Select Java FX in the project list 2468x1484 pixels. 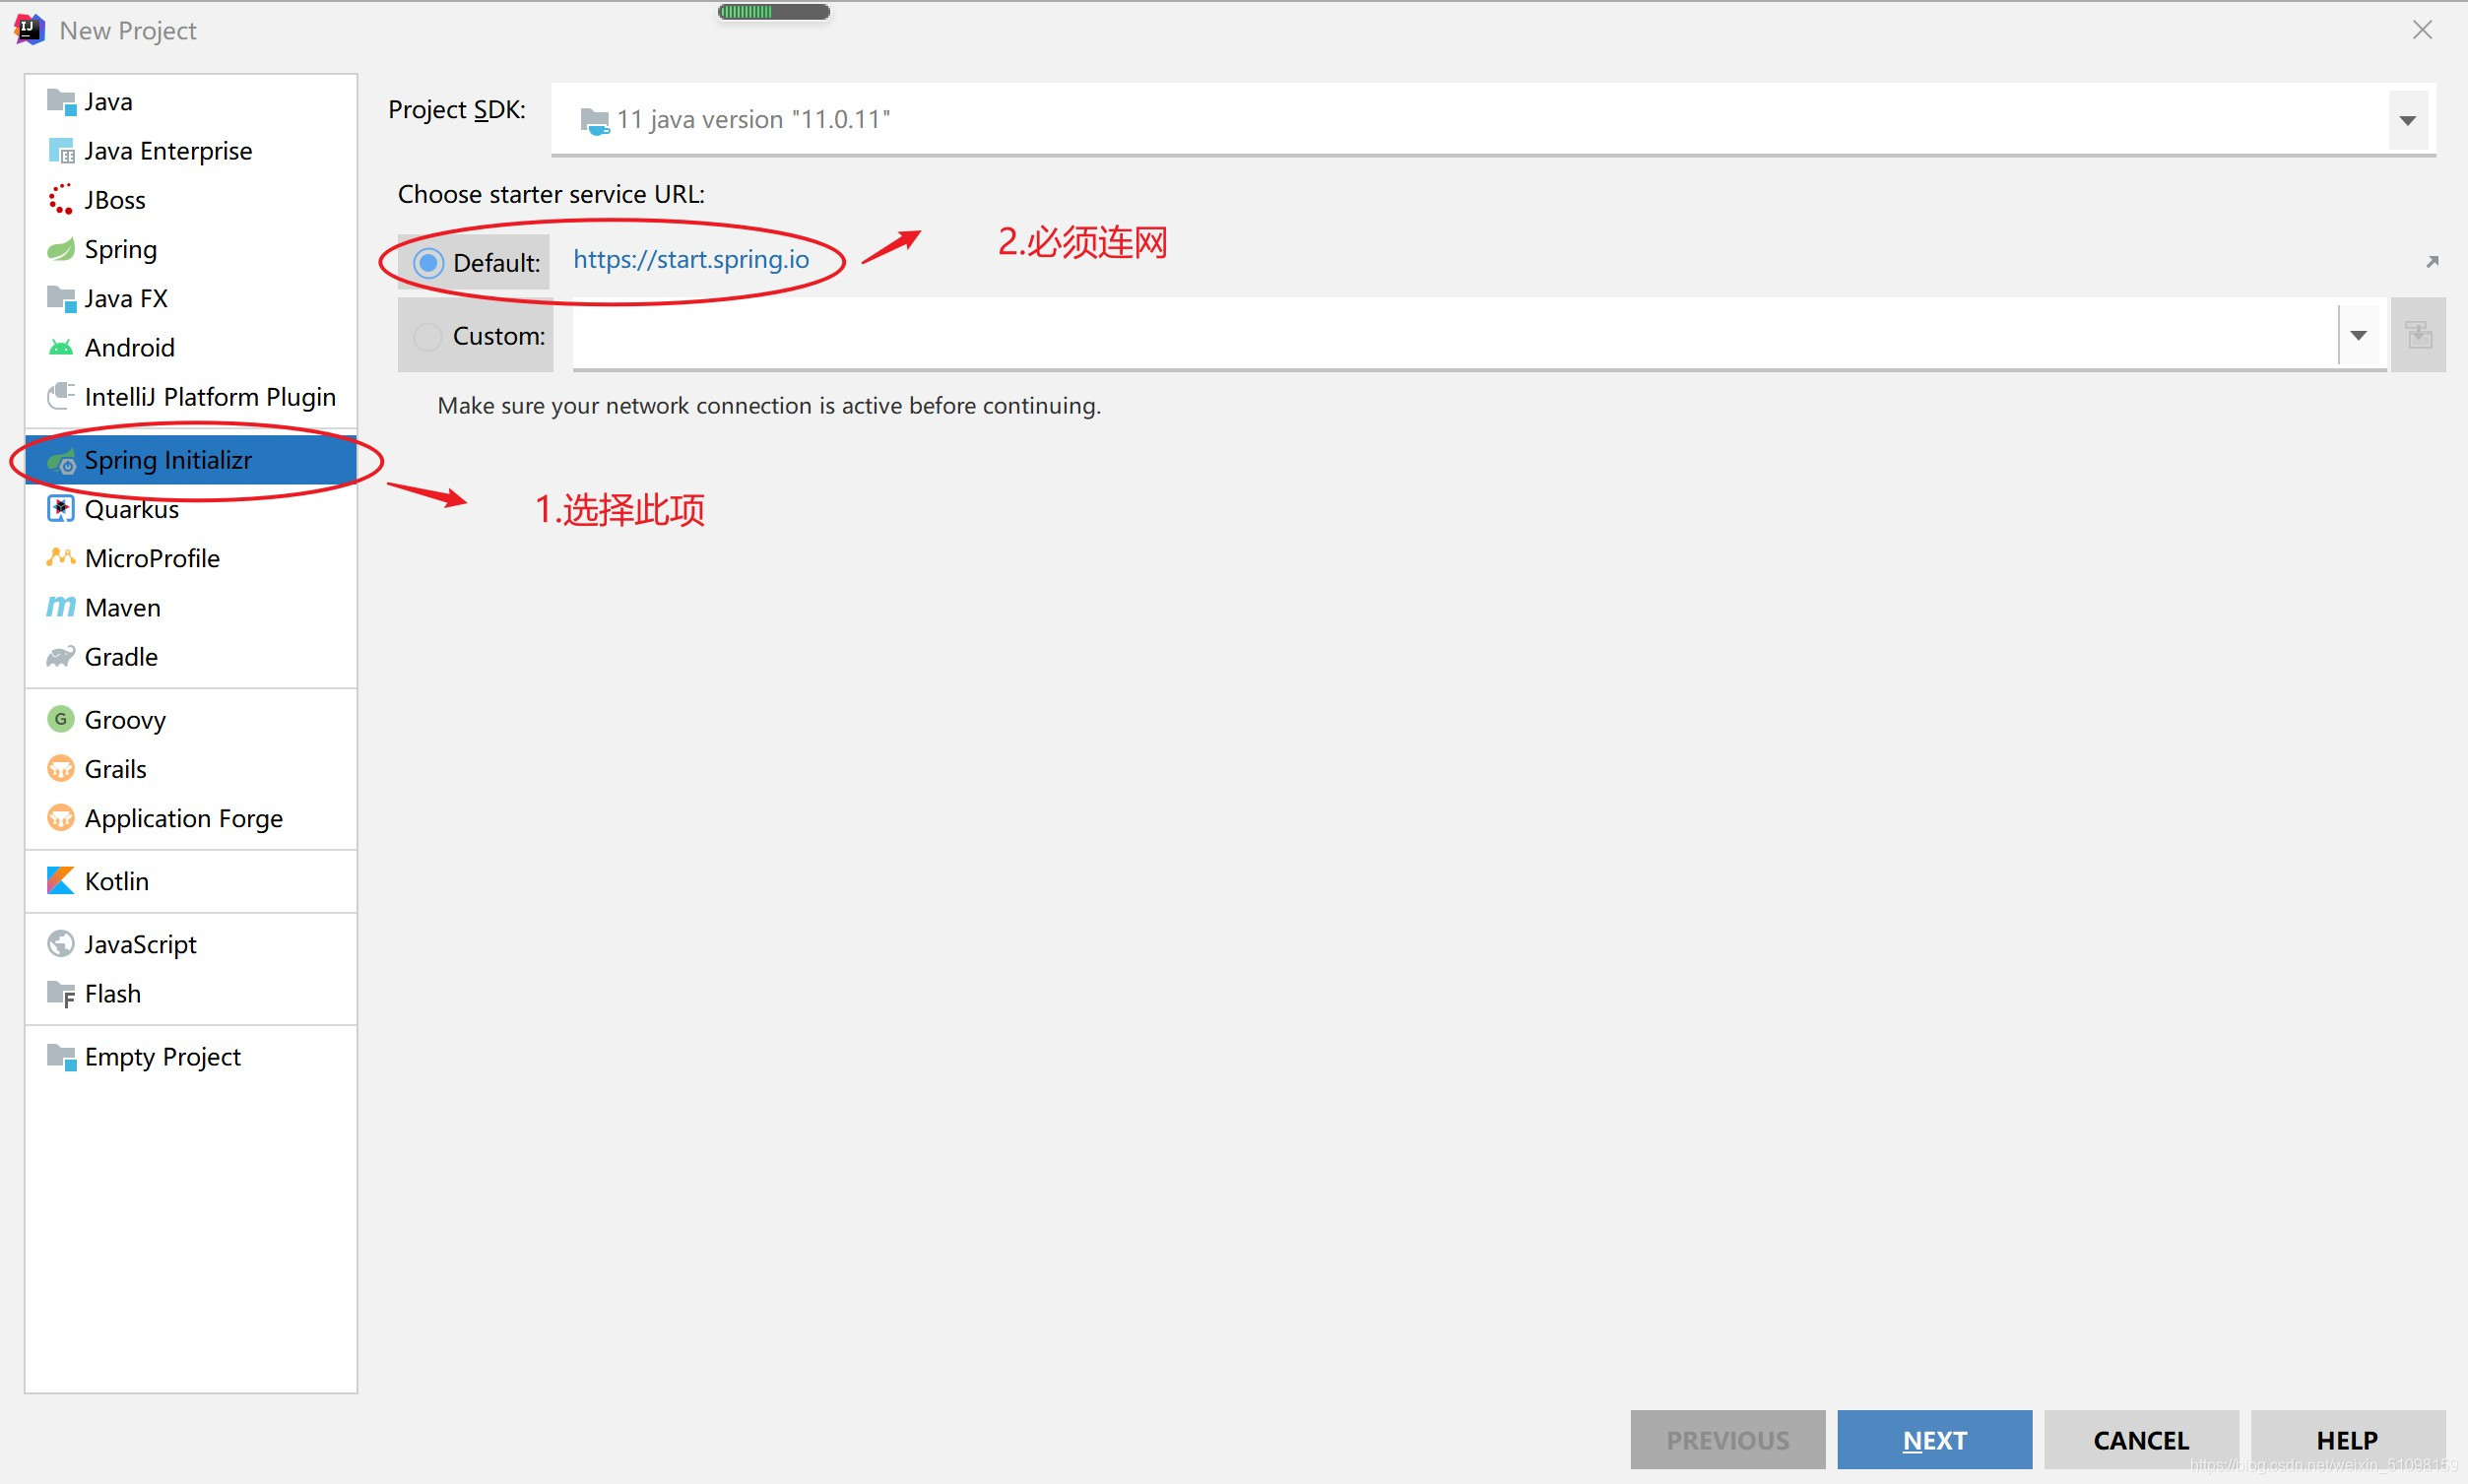(x=191, y=298)
